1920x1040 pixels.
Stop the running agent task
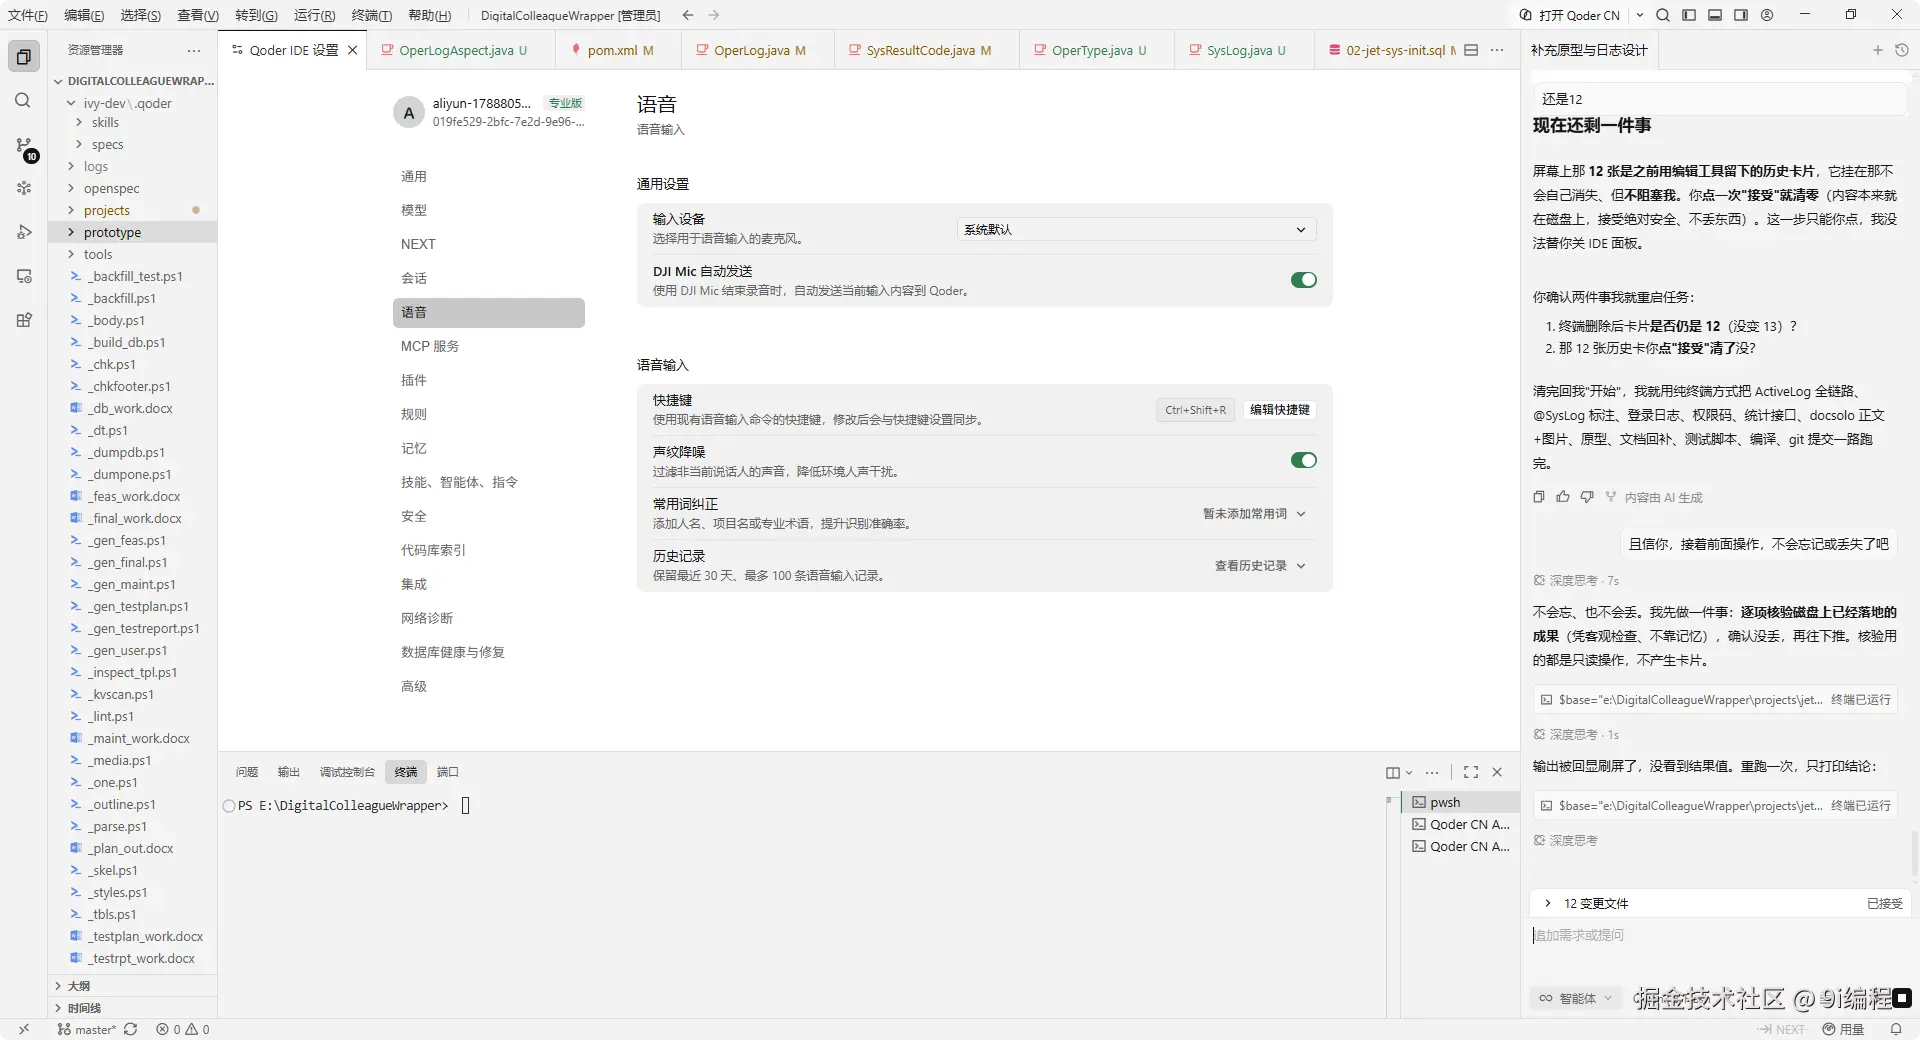click(1901, 998)
